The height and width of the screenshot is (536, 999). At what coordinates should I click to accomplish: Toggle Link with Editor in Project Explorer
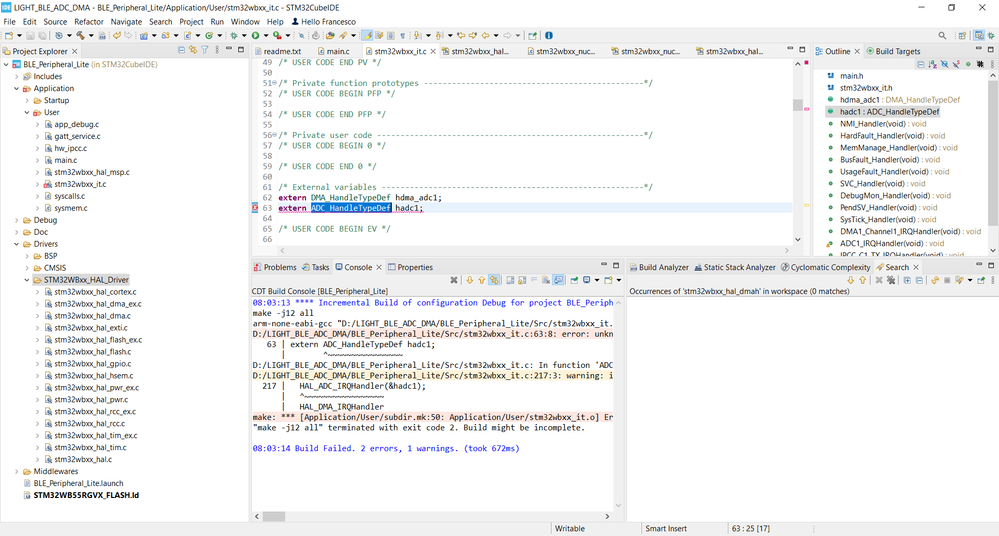[193, 50]
